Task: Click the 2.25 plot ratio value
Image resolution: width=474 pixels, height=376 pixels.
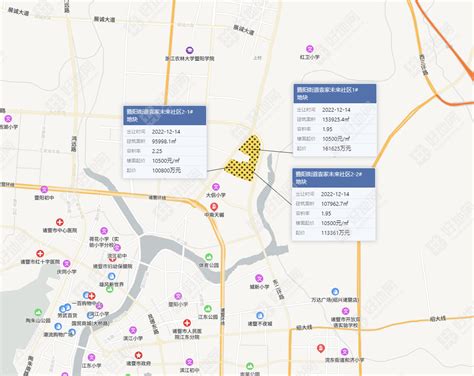Action: [157, 151]
